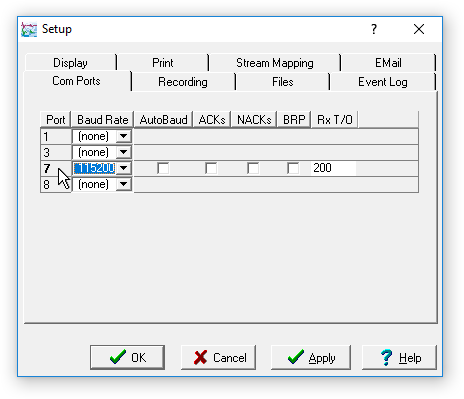
Task: Expand baud rate dropdown for port 8
Action: (x=124, y=184)
